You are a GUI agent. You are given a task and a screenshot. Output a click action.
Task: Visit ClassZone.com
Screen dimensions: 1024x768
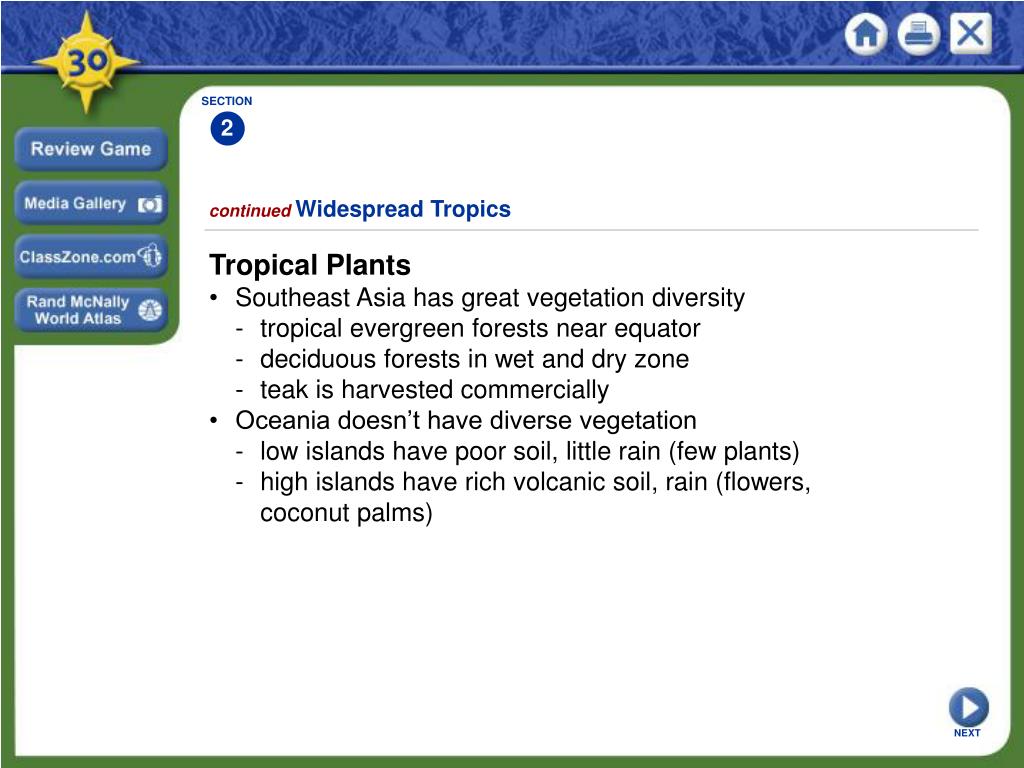[x=91, y=257]
